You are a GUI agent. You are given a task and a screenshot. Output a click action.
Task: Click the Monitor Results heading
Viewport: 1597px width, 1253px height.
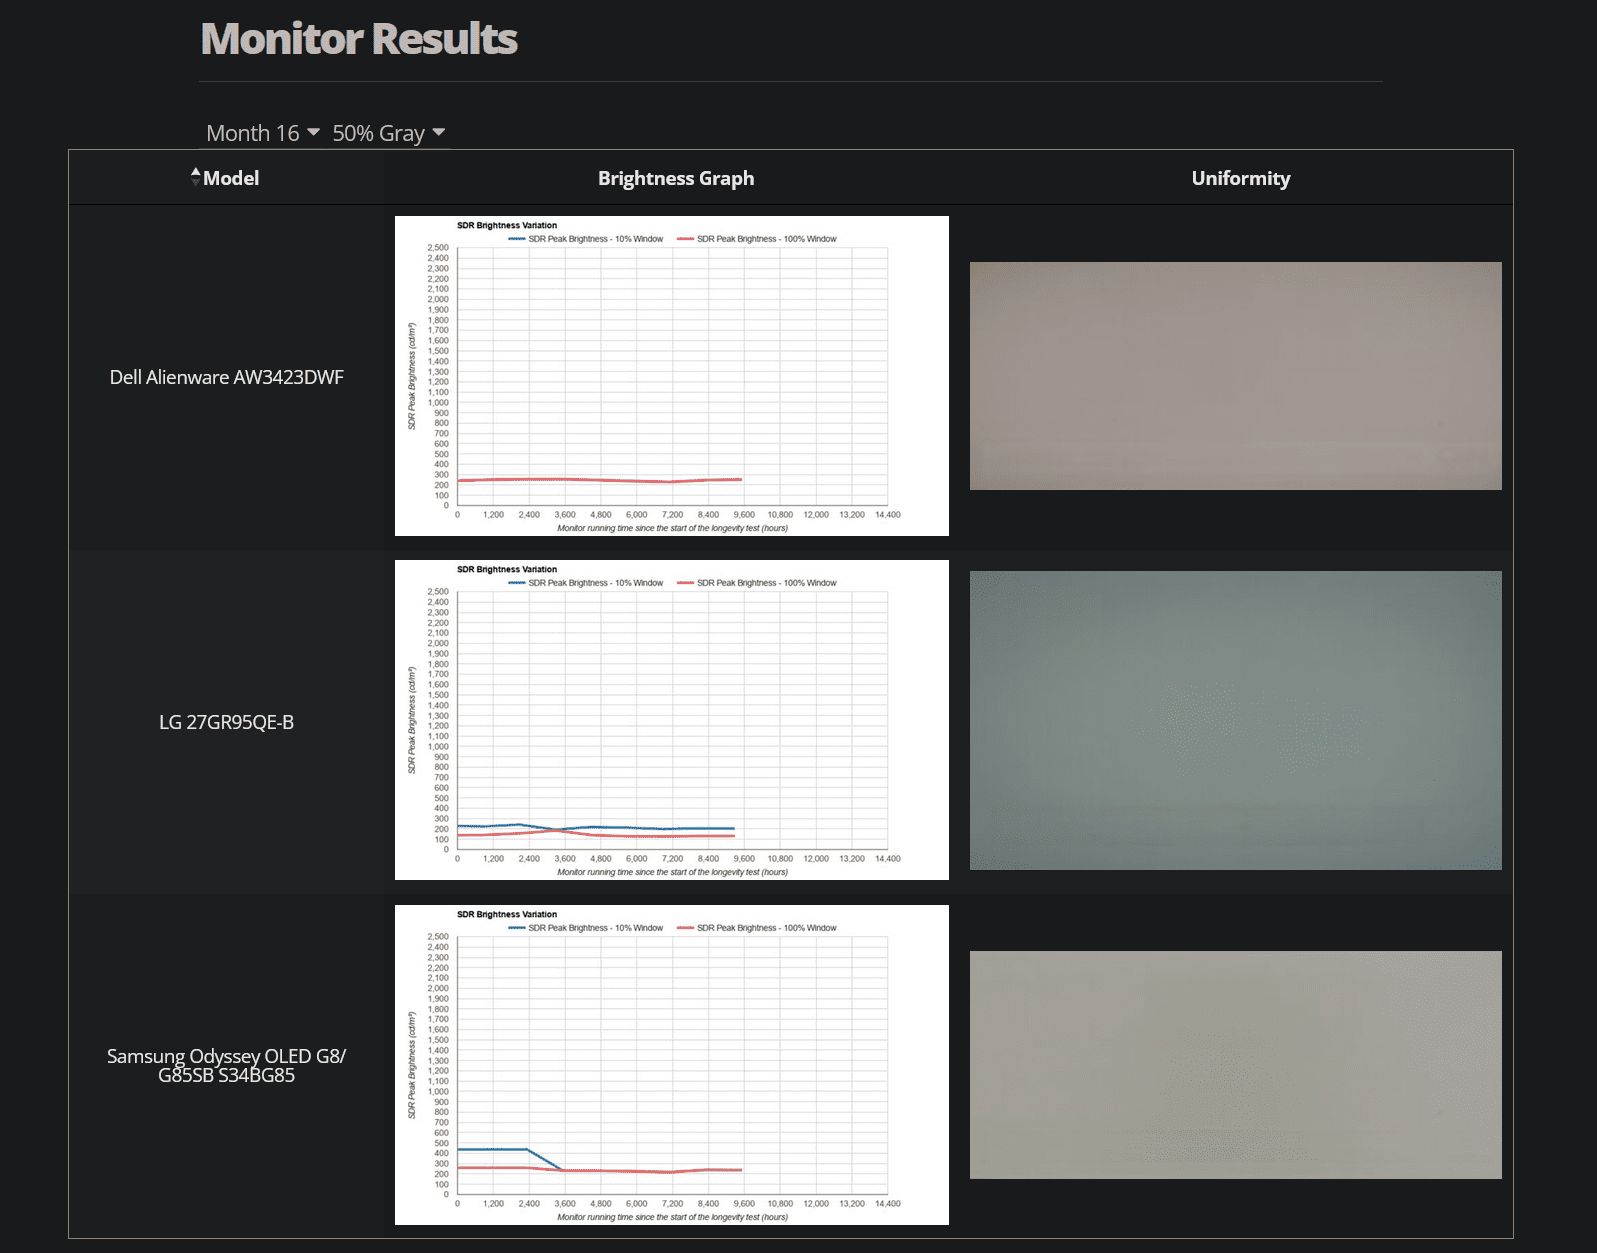coord(359,39)
